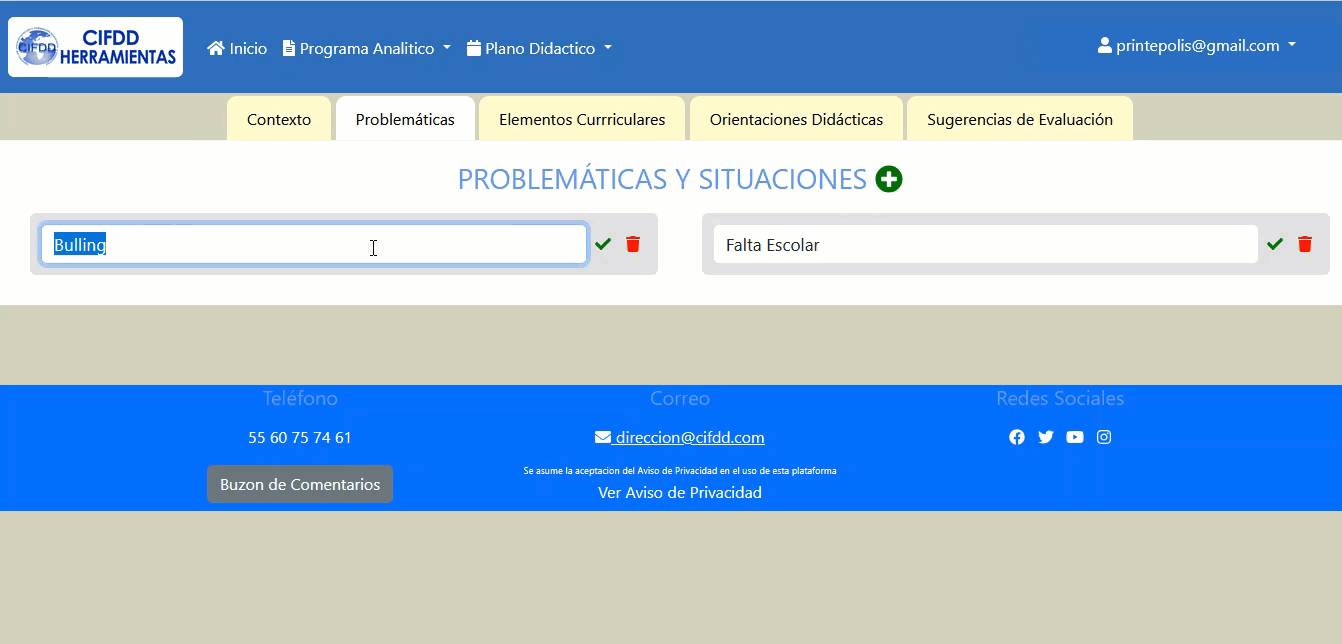Open the Facebook icon in footer
Viewport: 1342px width, 644px height.
pos(1017,437)
